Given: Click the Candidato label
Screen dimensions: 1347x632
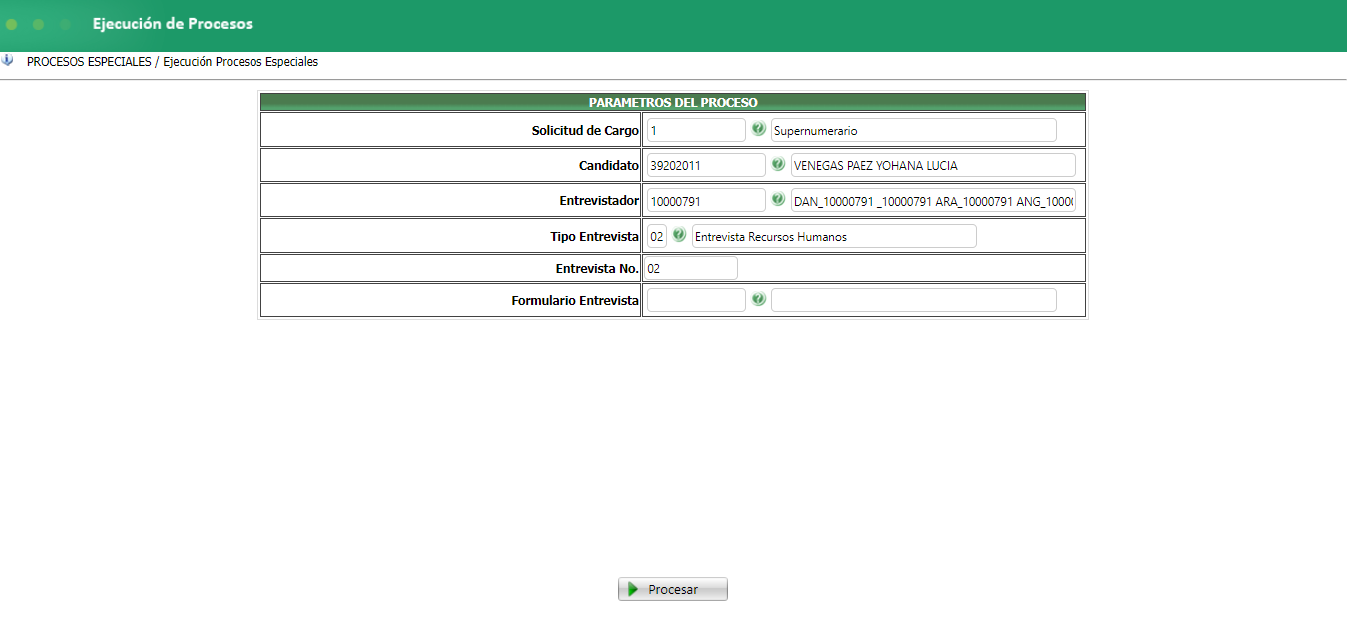Looking at the screenshot, I should pos(608,165).
